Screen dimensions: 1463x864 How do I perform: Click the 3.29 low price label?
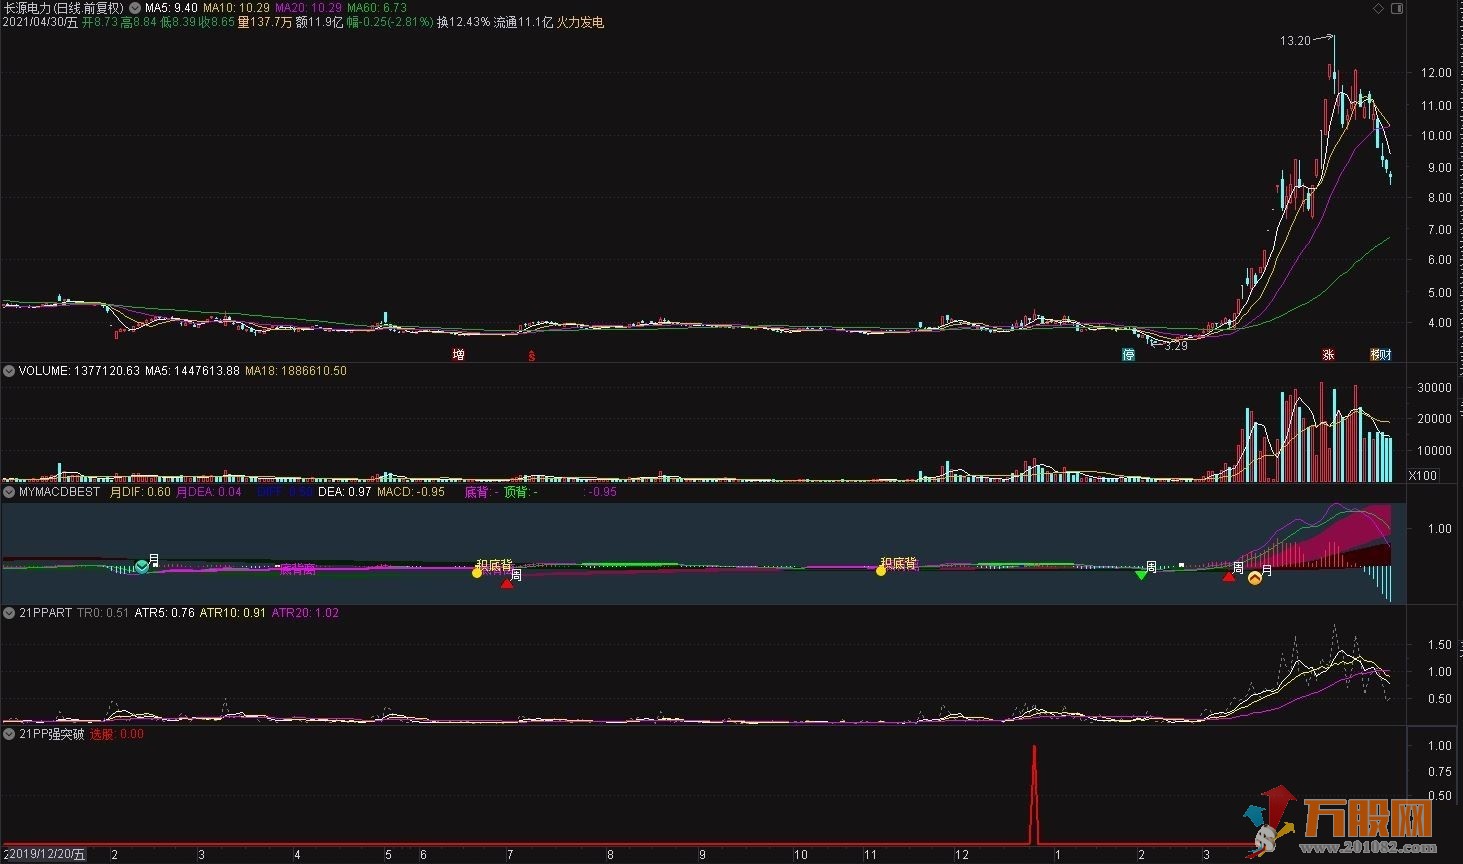(x=1176, y=346)
